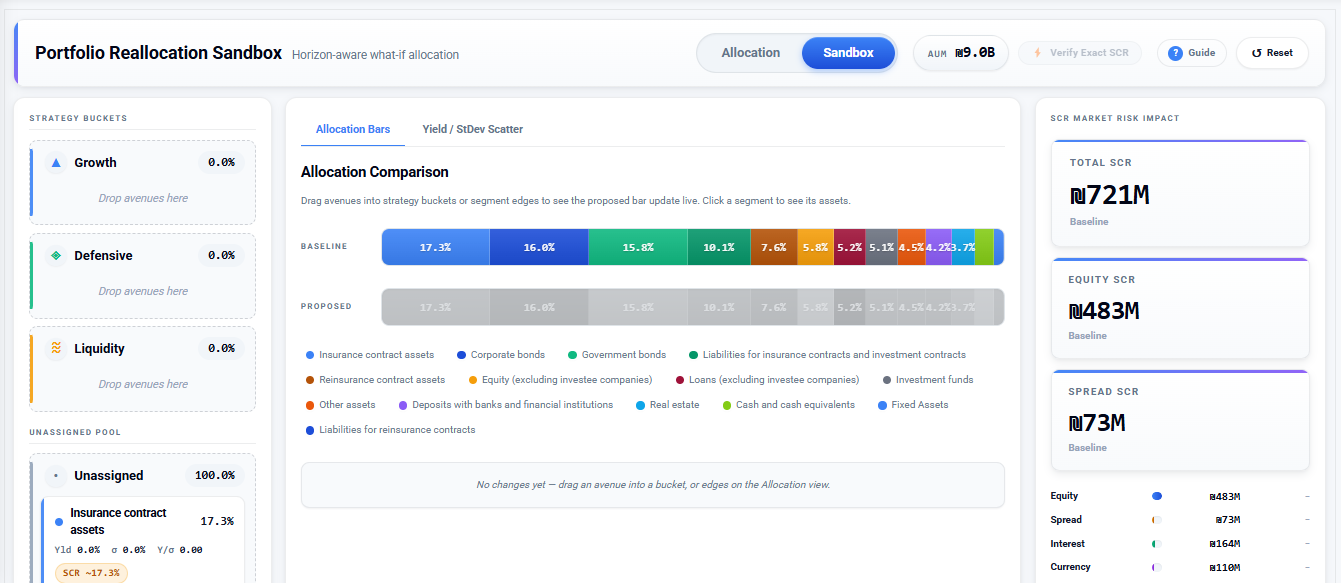Viewport: 1341px width, 583px height.
Task: Click the 16.0% baseline bar segment
Action: coord(538,247)
